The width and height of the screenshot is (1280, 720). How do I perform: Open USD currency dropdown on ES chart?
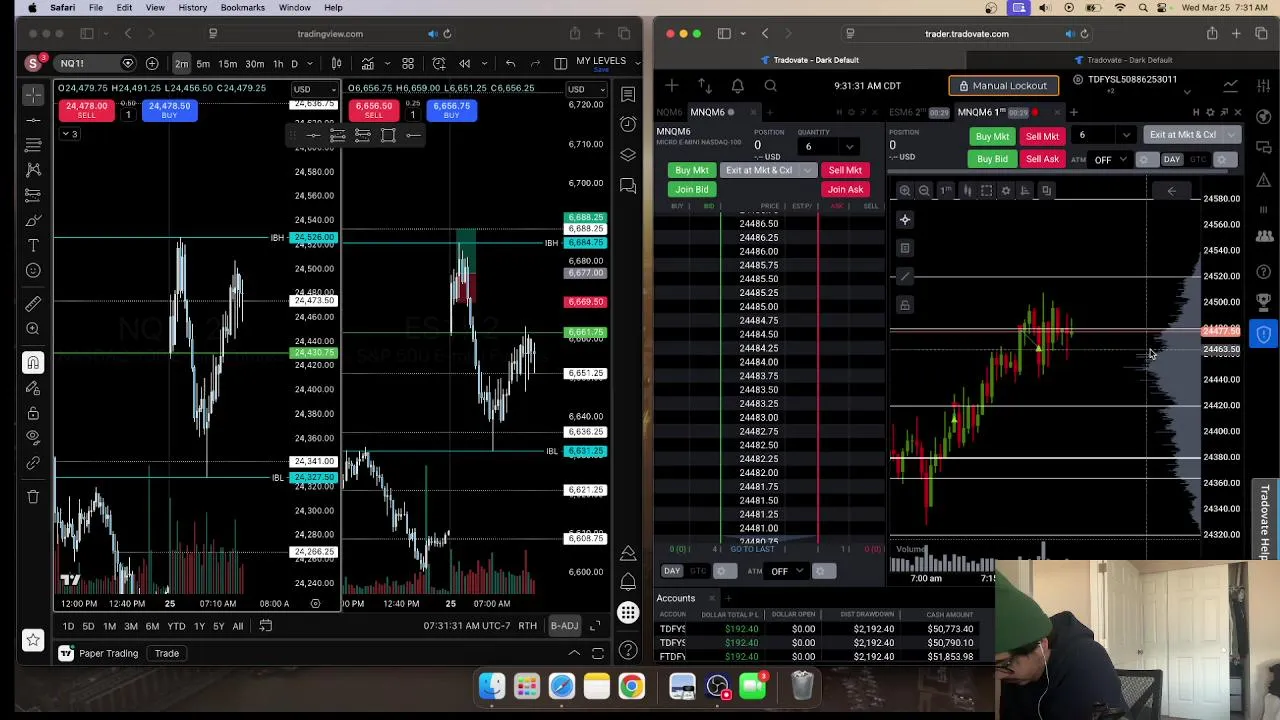(x=587, y=90)
